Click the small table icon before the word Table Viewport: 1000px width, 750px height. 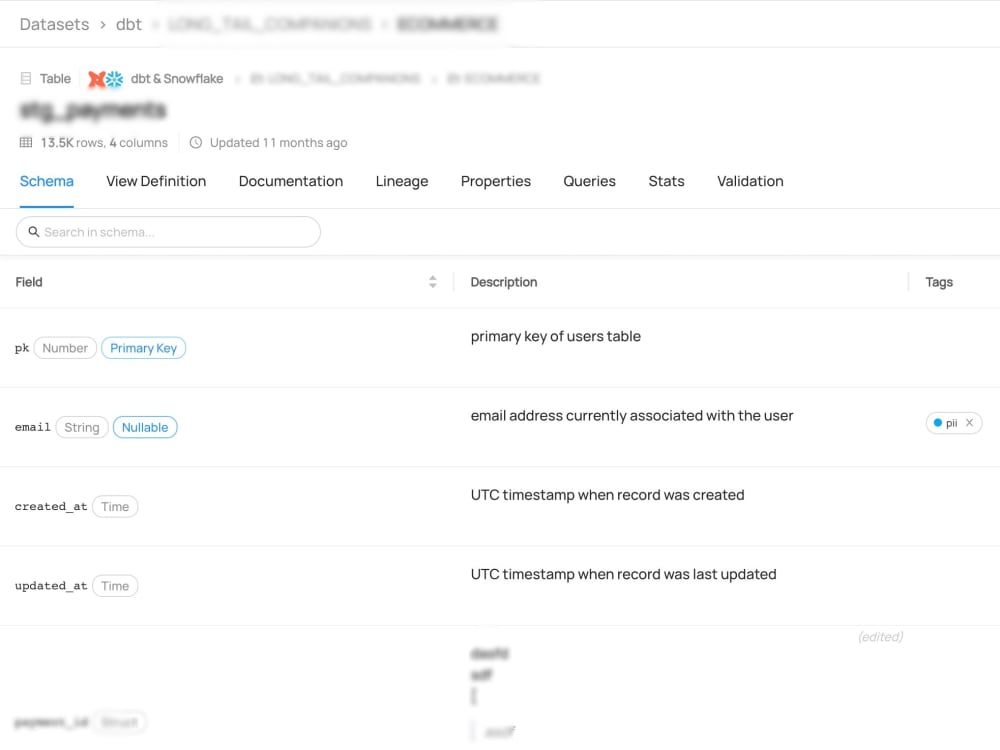pos(26,78)
